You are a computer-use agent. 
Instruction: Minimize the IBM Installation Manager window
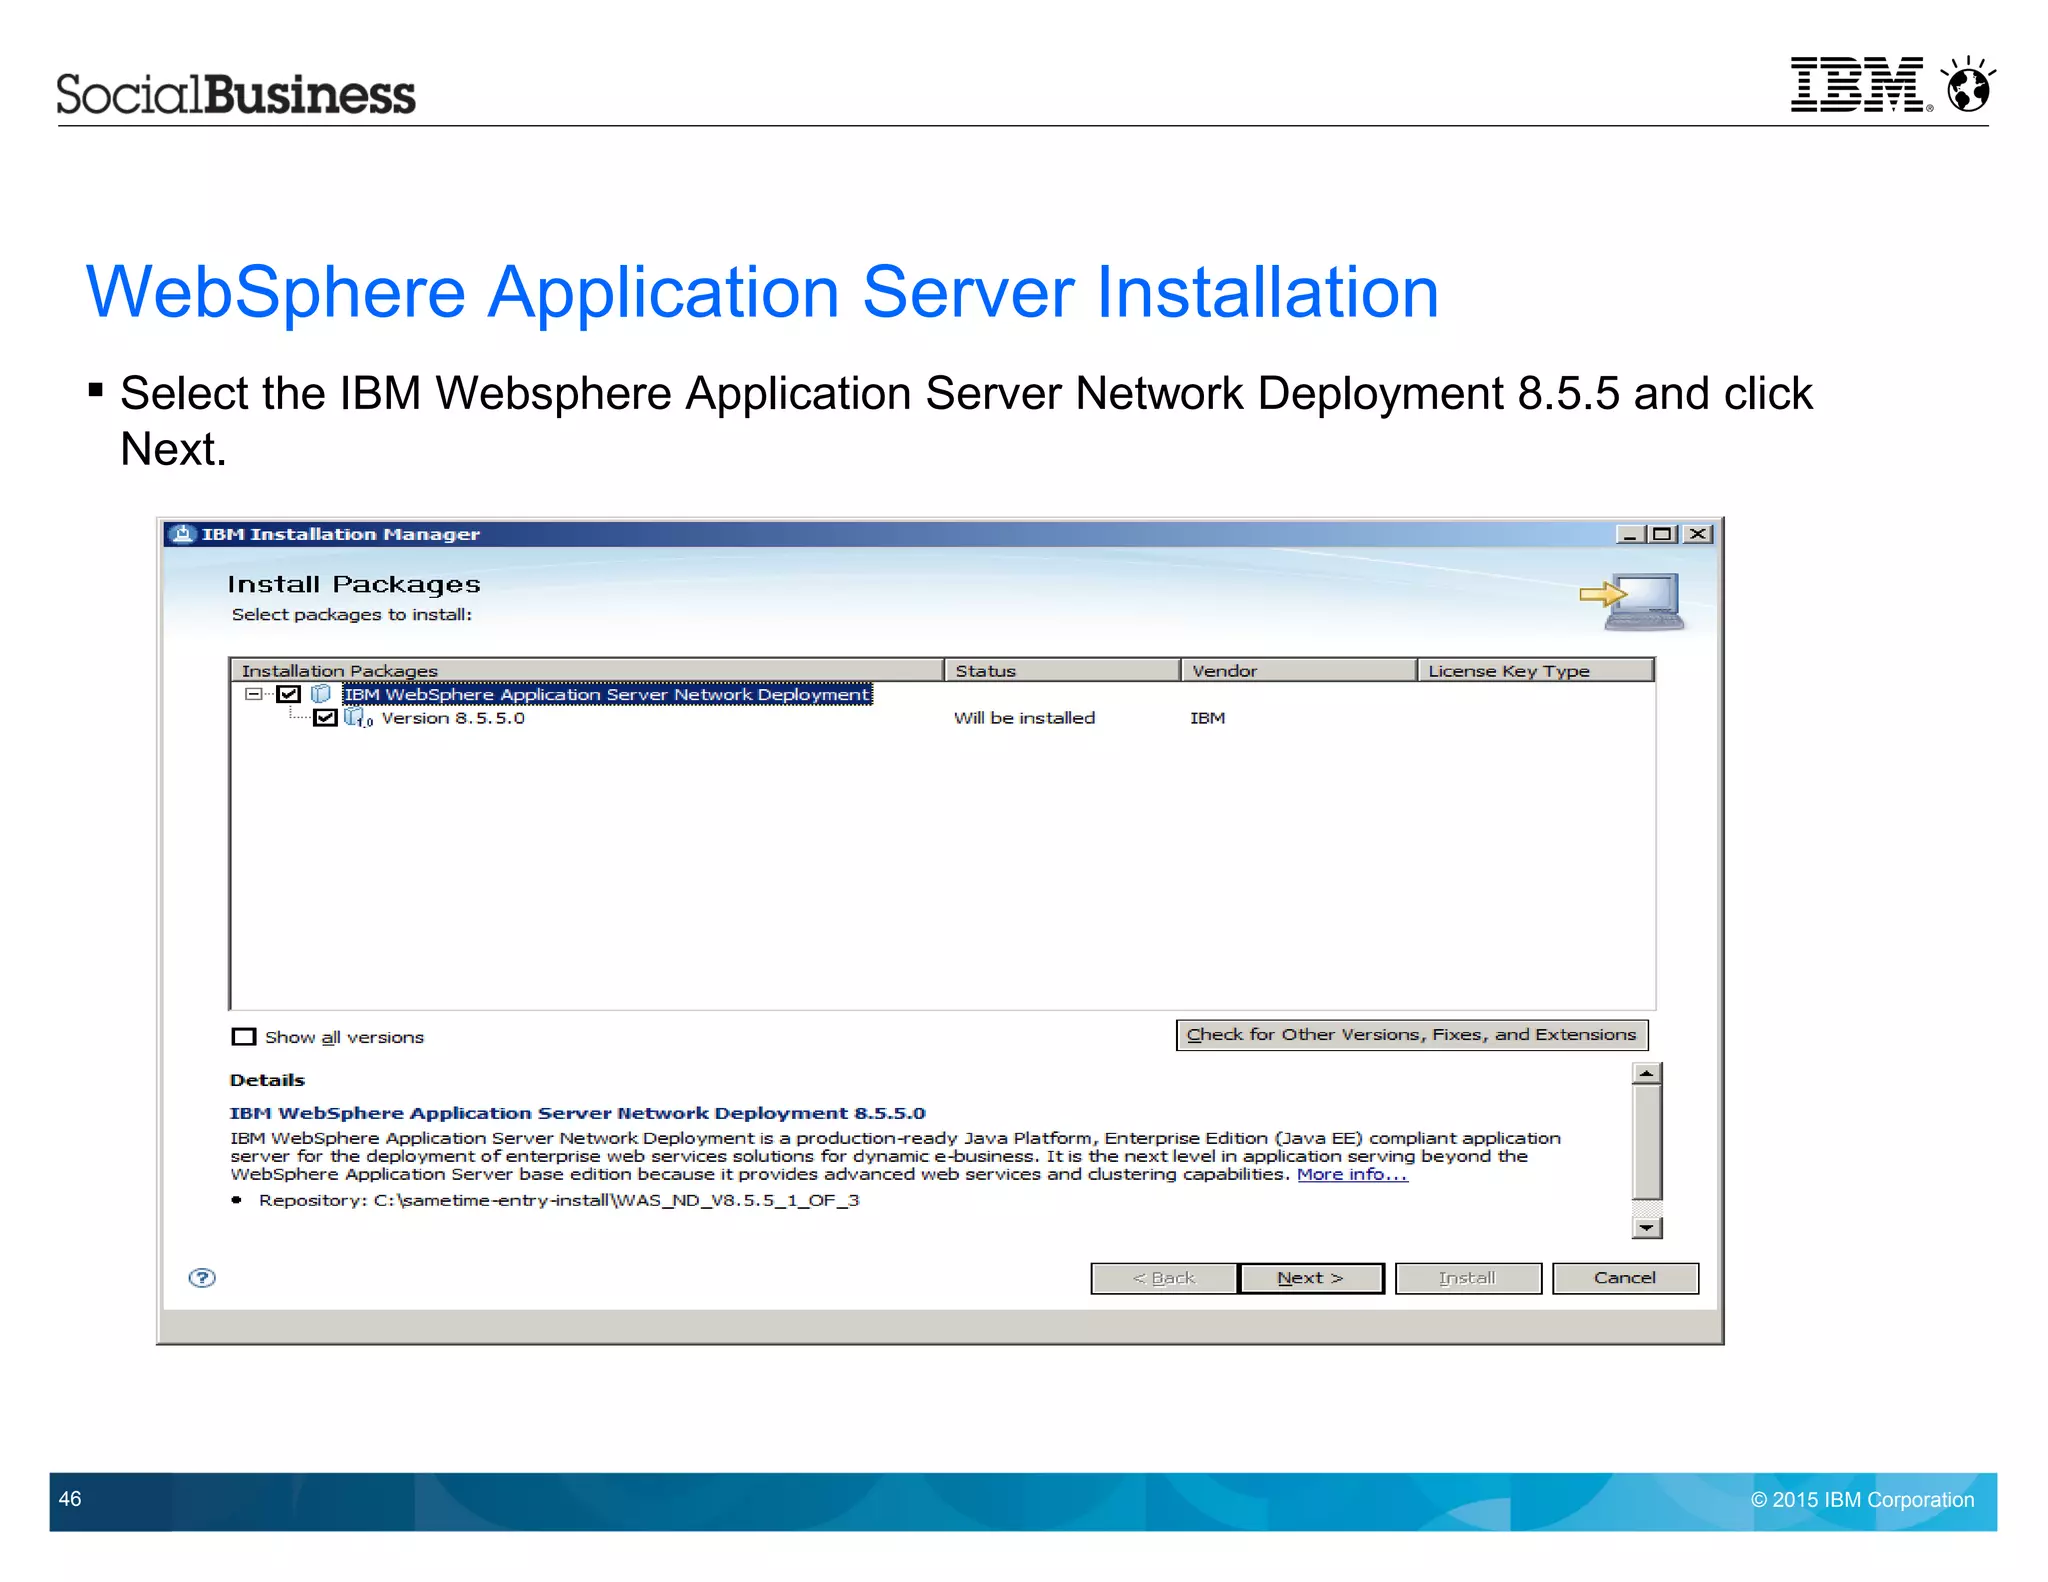tap(1631, 534)
